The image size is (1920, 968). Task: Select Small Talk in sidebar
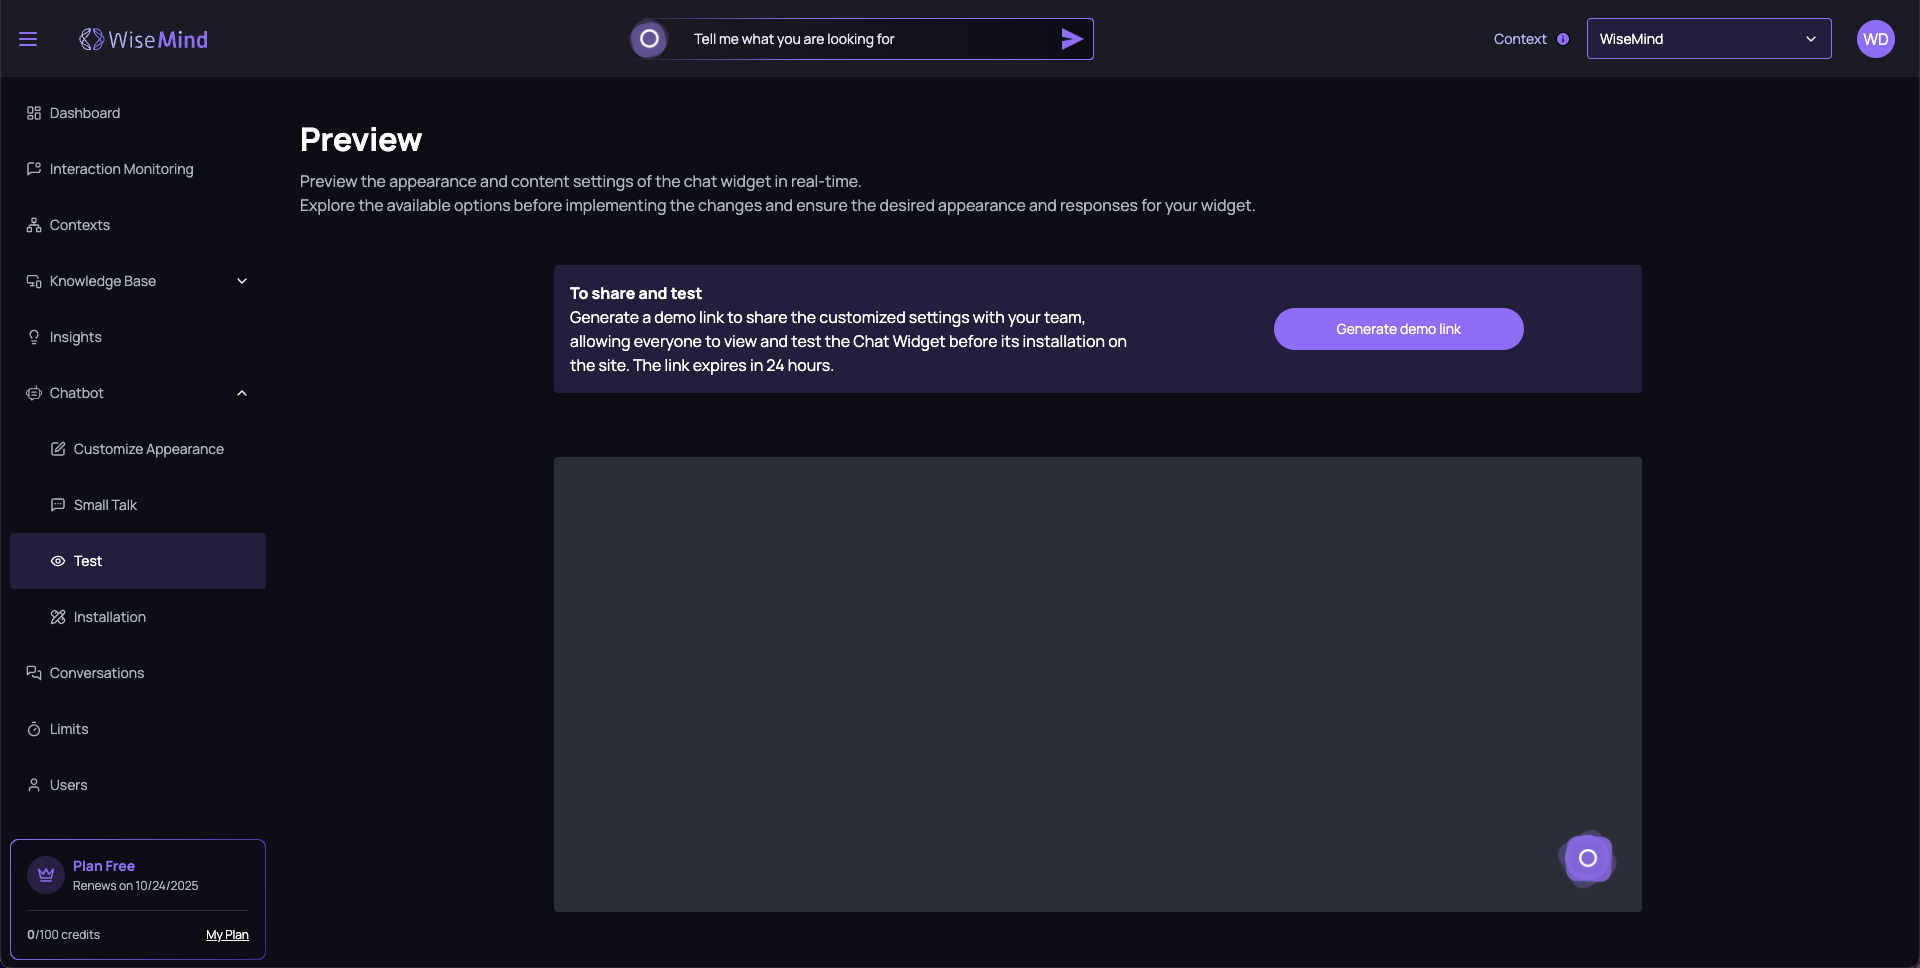click(x=105, y=505)
